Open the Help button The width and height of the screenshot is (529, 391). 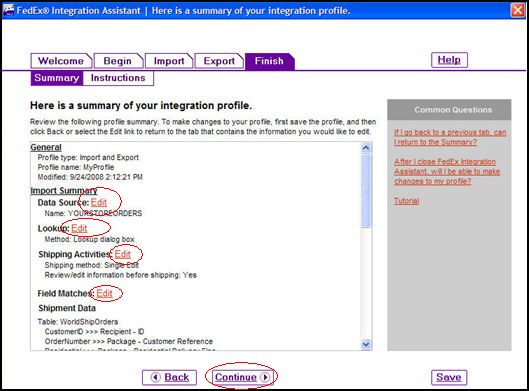tap(449, 60)
